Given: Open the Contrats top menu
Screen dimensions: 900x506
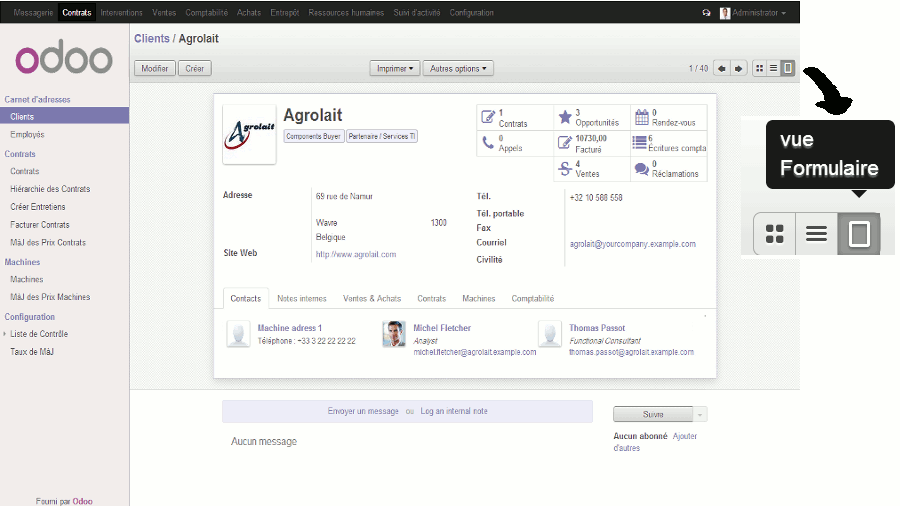Looking at the screenshot, I should [77, 13].
